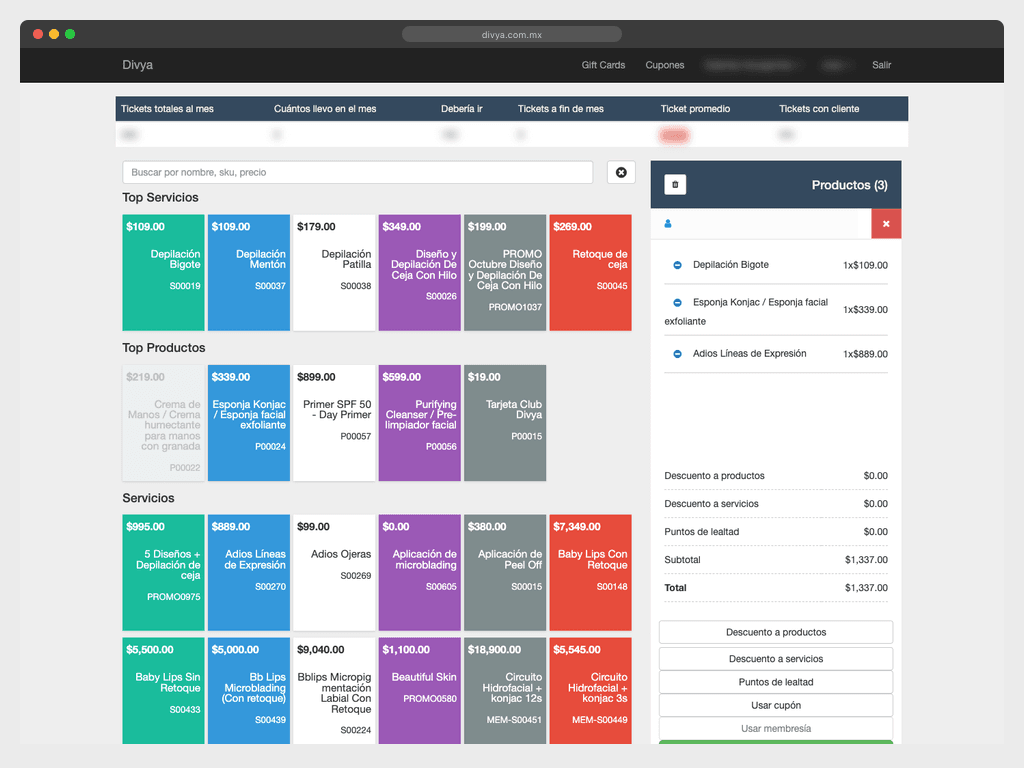Focus the search by name, sku, price field
This screenshot has width=1024, height=768.
(x=357, y=172)
